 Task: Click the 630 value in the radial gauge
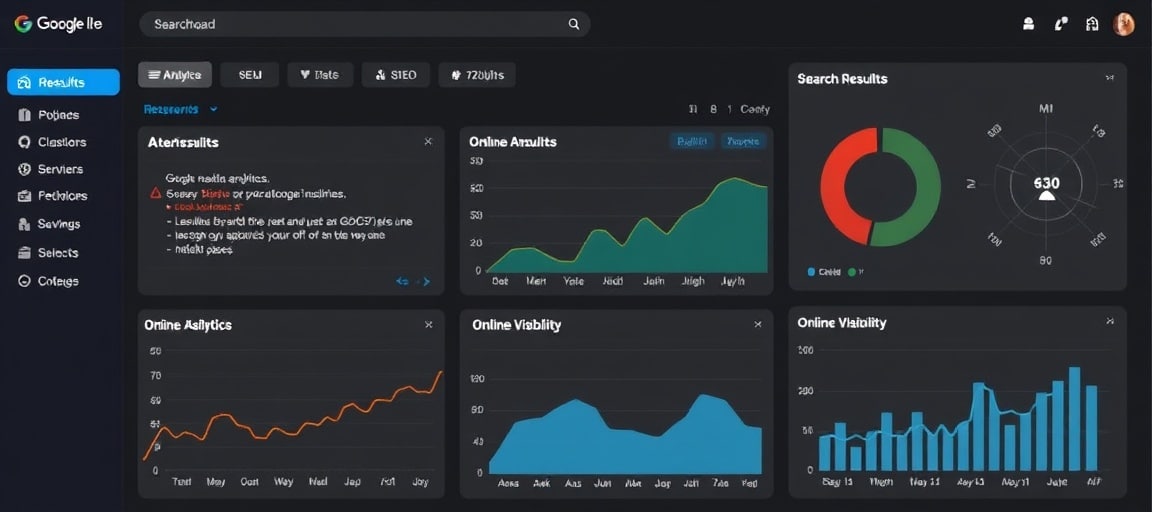click(x=1046, y=184)
